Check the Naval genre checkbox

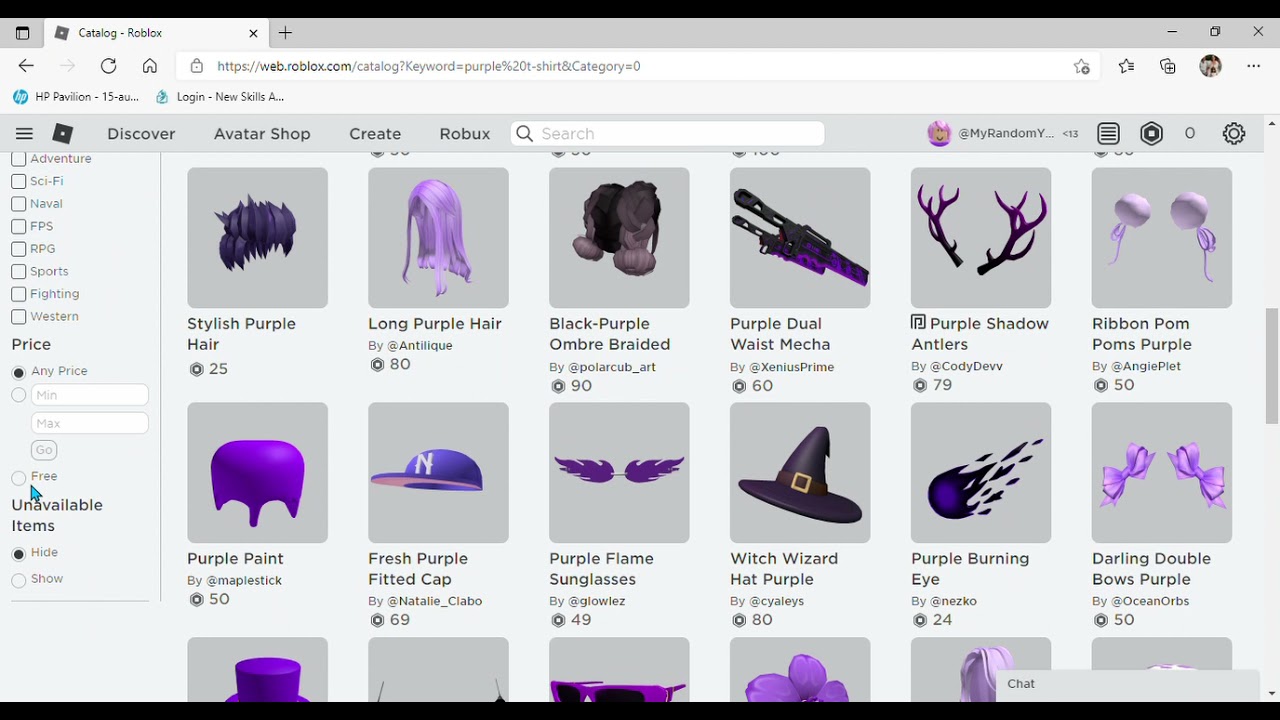click(18, 204)
